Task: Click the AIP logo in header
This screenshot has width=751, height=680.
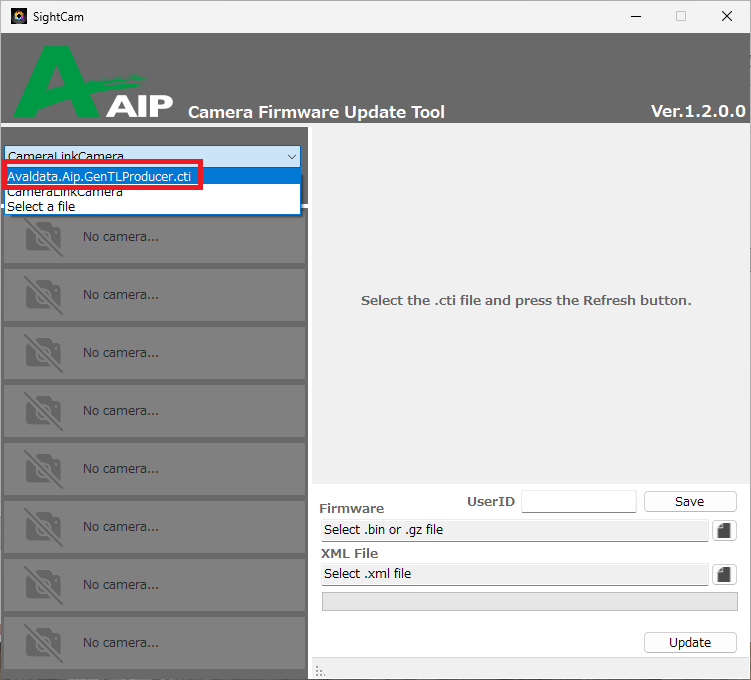Action: point(92,82)
